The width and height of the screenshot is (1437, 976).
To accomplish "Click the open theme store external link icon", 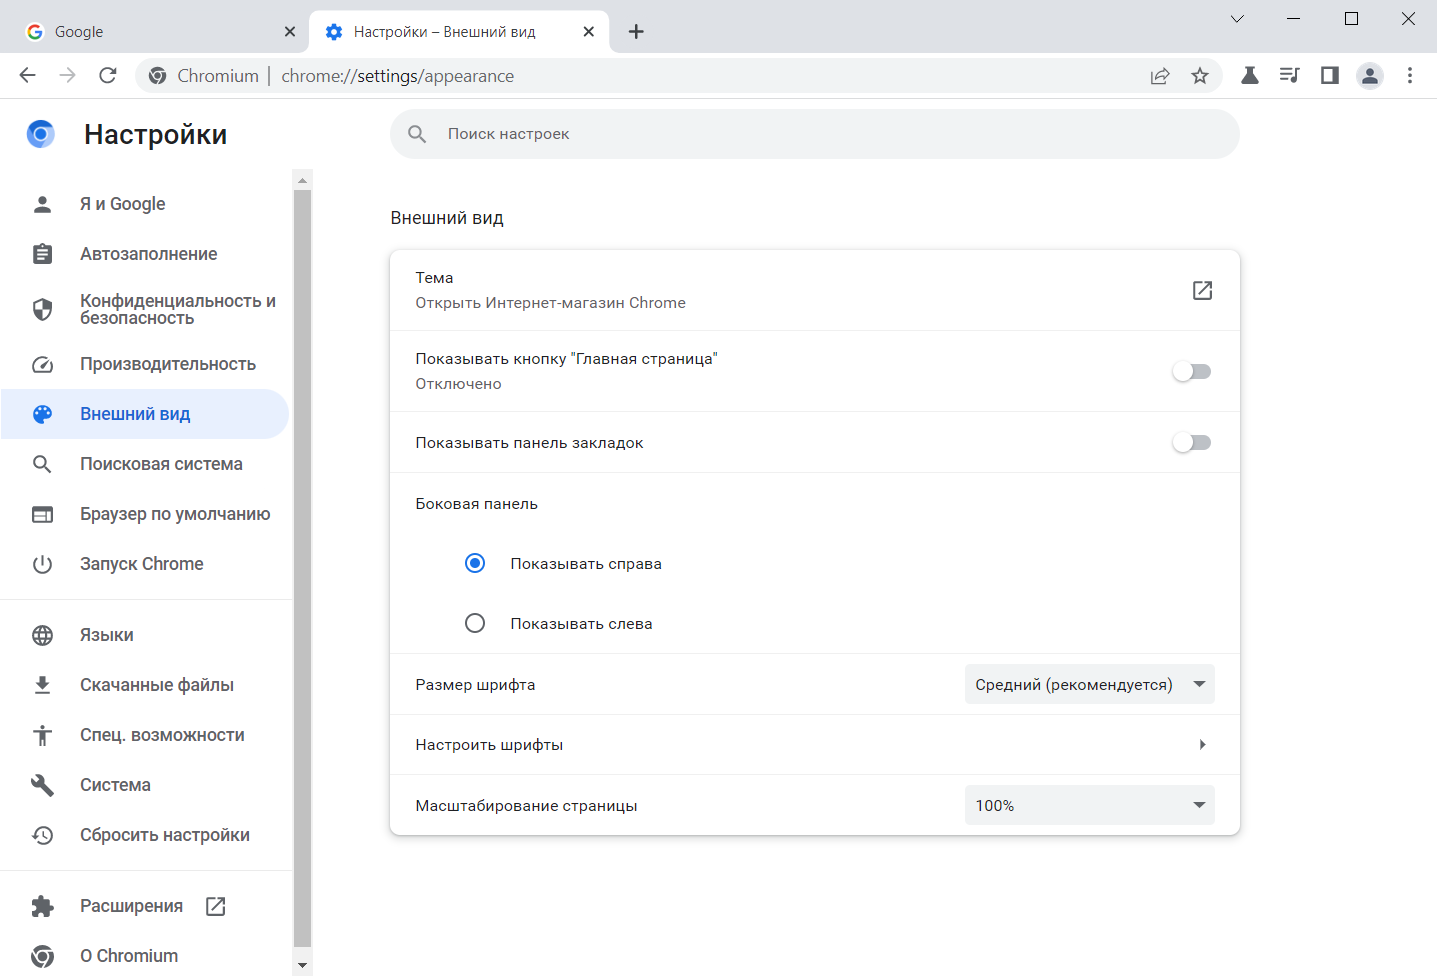I will point(1202,290).
